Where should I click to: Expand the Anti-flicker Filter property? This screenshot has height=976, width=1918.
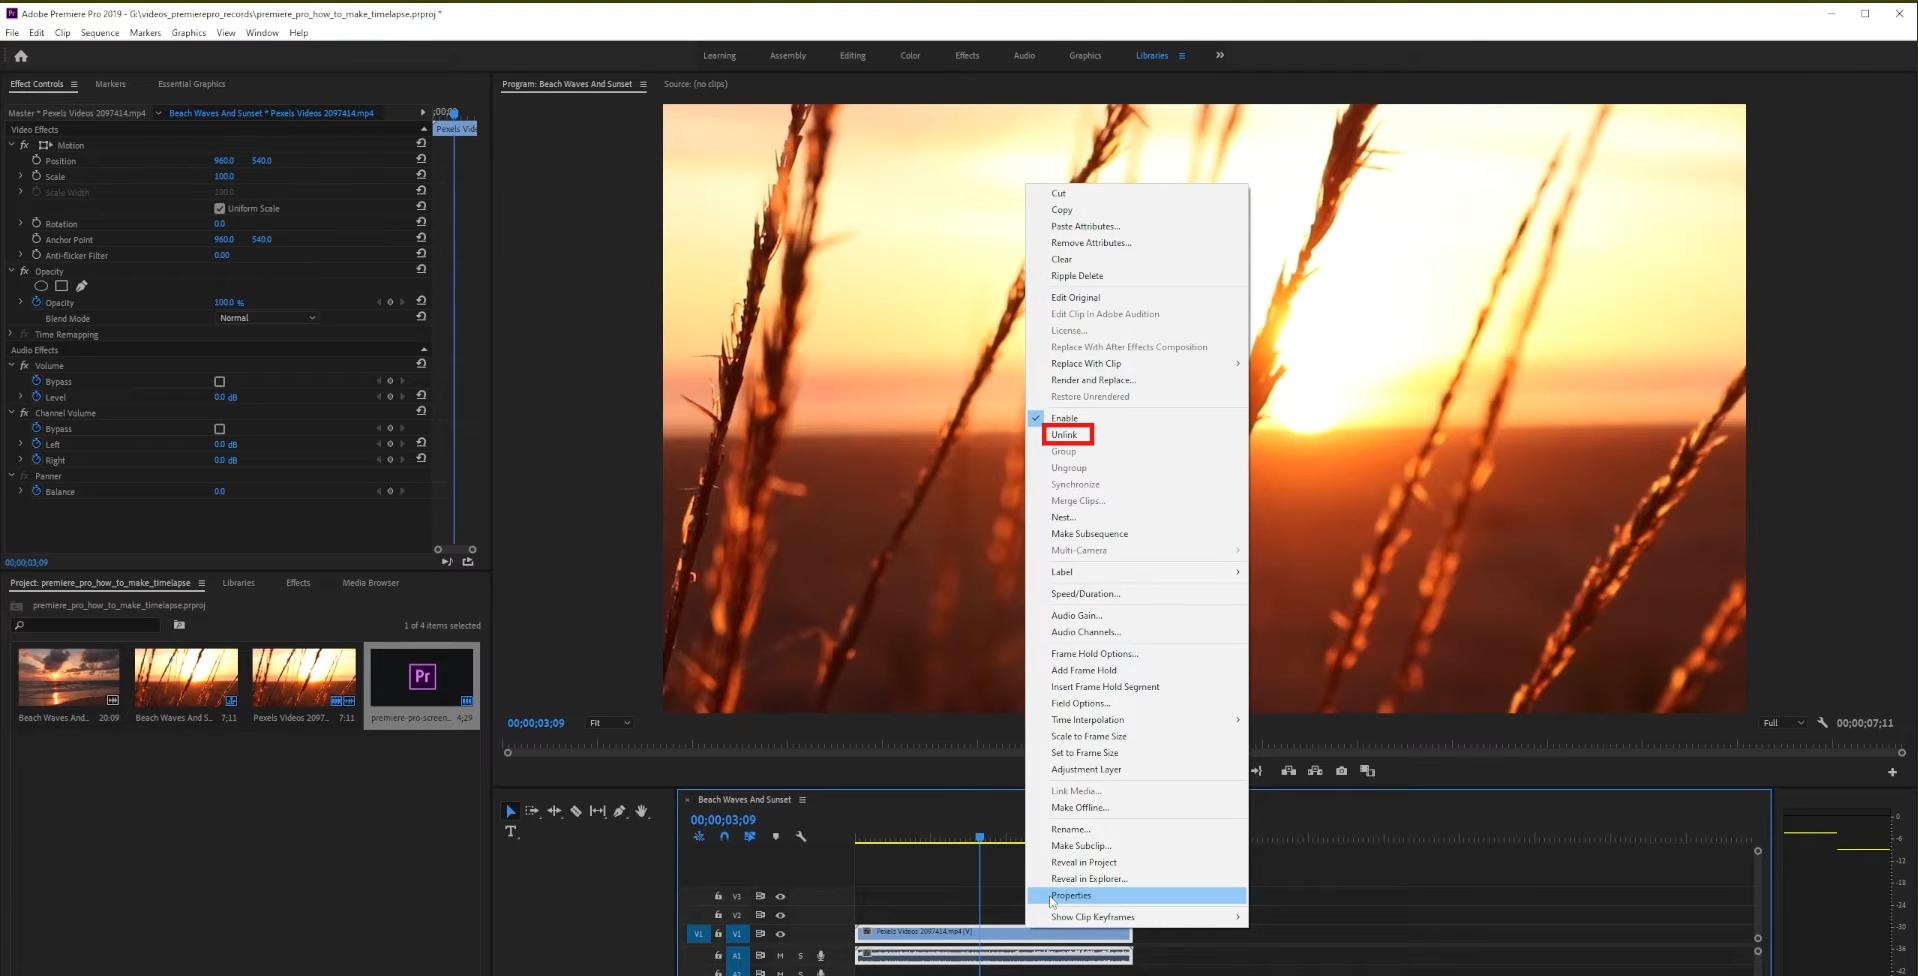pos(20,255)
